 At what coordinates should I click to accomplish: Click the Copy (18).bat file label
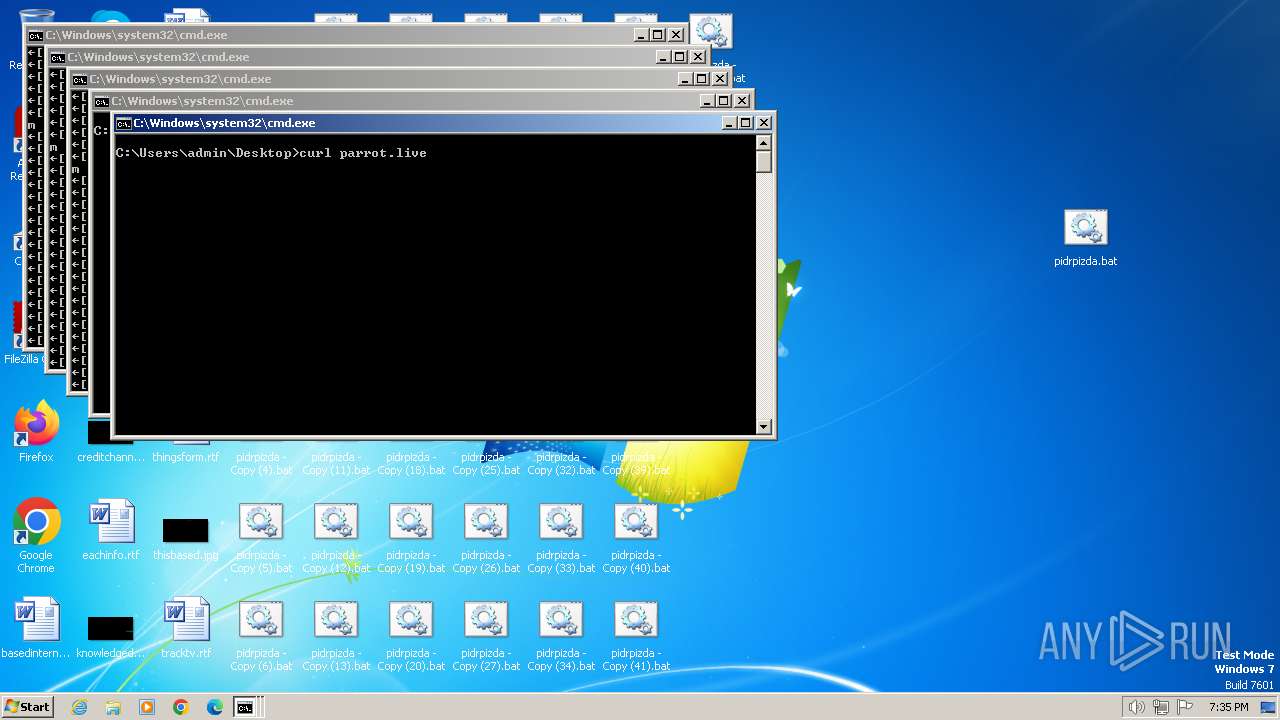click(x=411, y=464)
